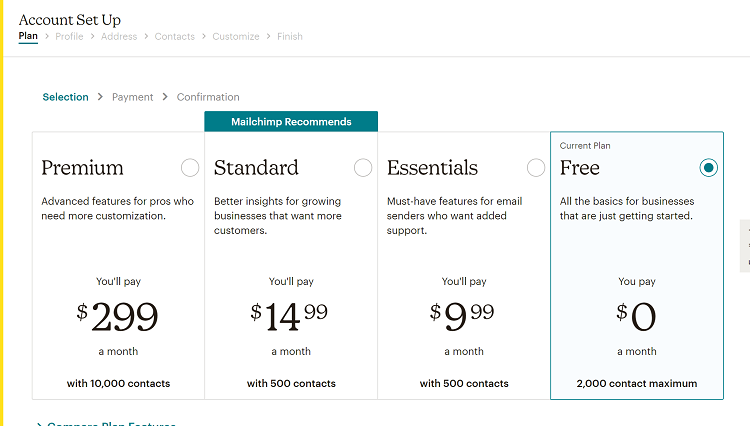Click the Mailchimp Recommends banner
The height and width of the screenshot is (426, 750).
(291, 122)
